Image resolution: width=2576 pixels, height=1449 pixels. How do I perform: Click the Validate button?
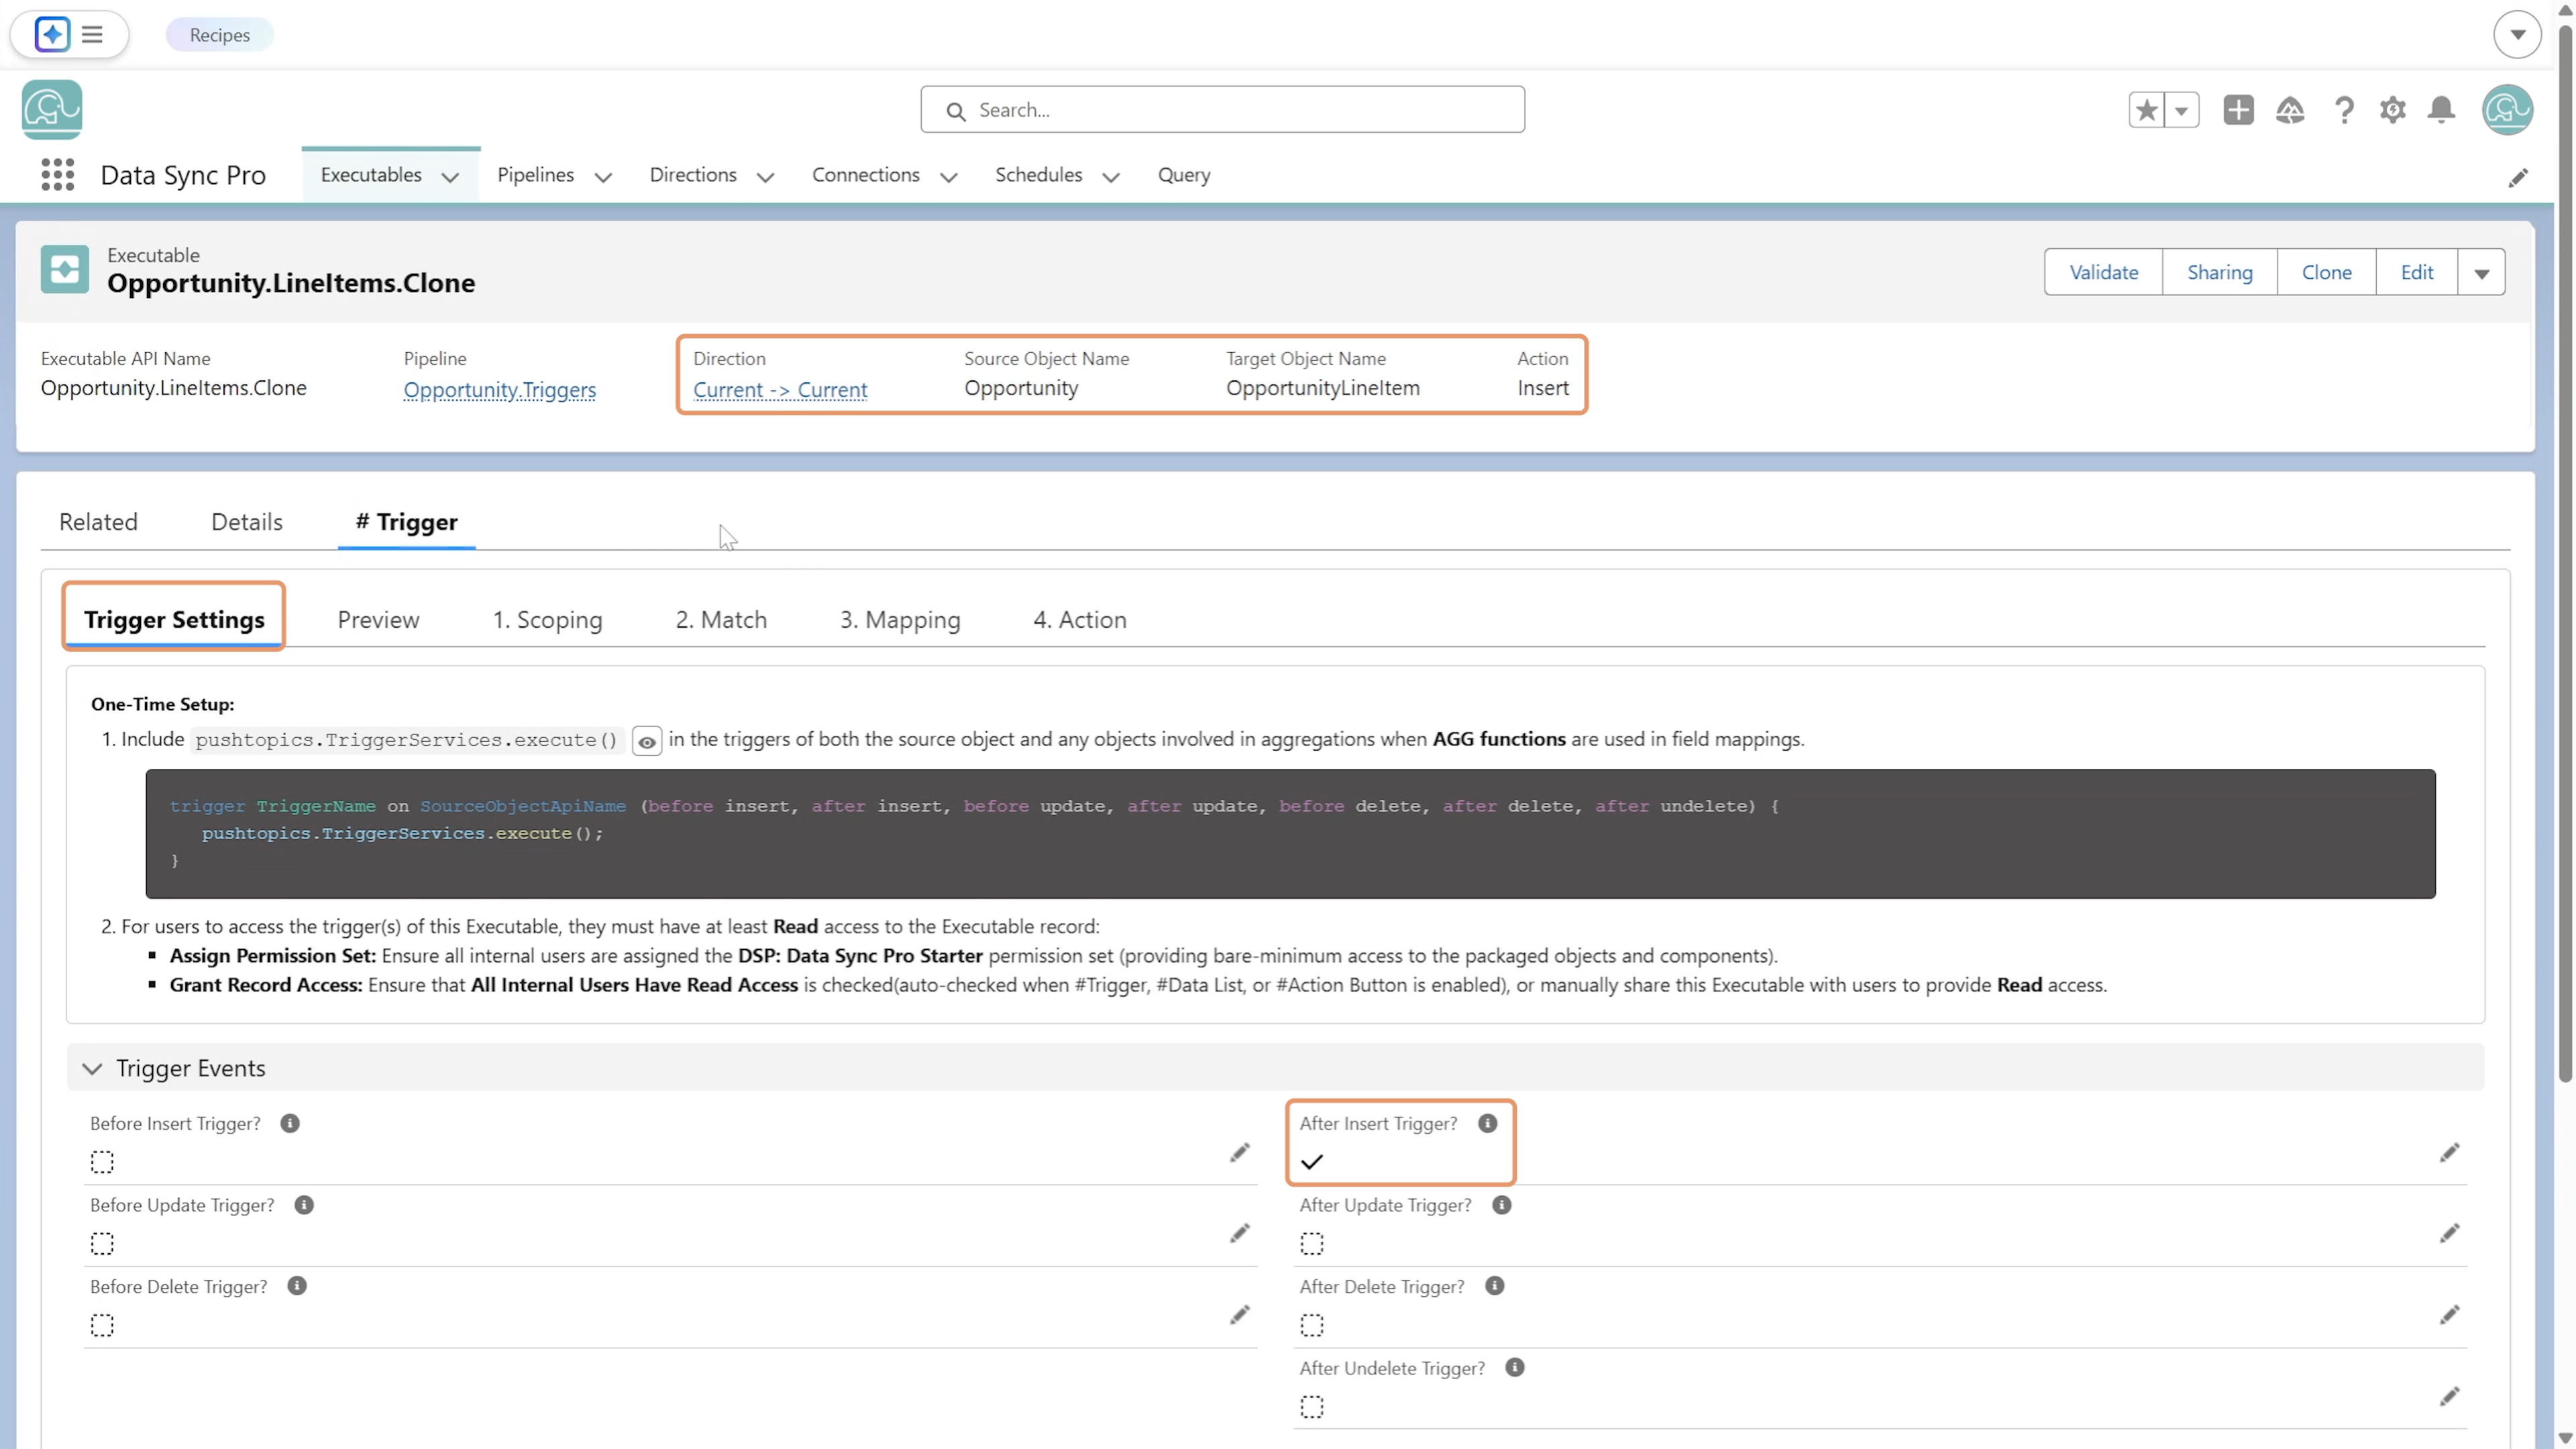(2104, 272)
